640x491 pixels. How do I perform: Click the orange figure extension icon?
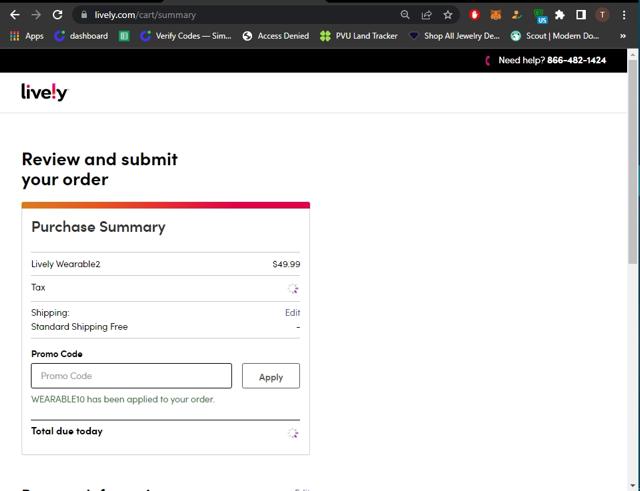(517, 15)
